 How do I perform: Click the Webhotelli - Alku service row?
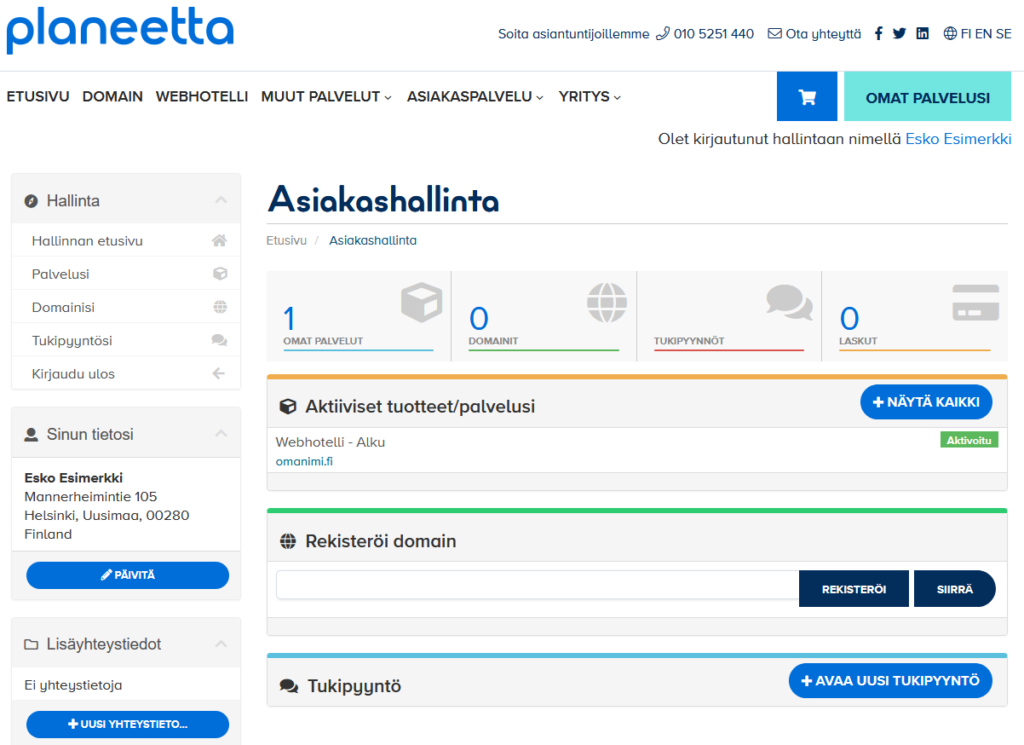click(637, 451)
